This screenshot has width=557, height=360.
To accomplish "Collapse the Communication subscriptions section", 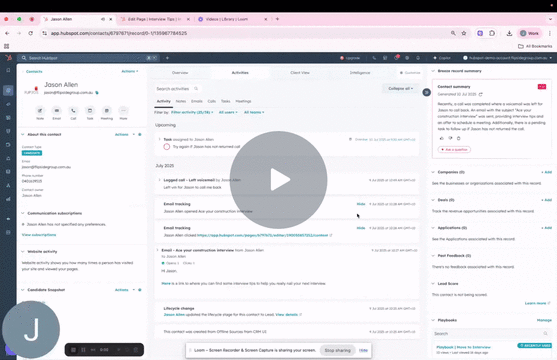I will click(23, 213).
